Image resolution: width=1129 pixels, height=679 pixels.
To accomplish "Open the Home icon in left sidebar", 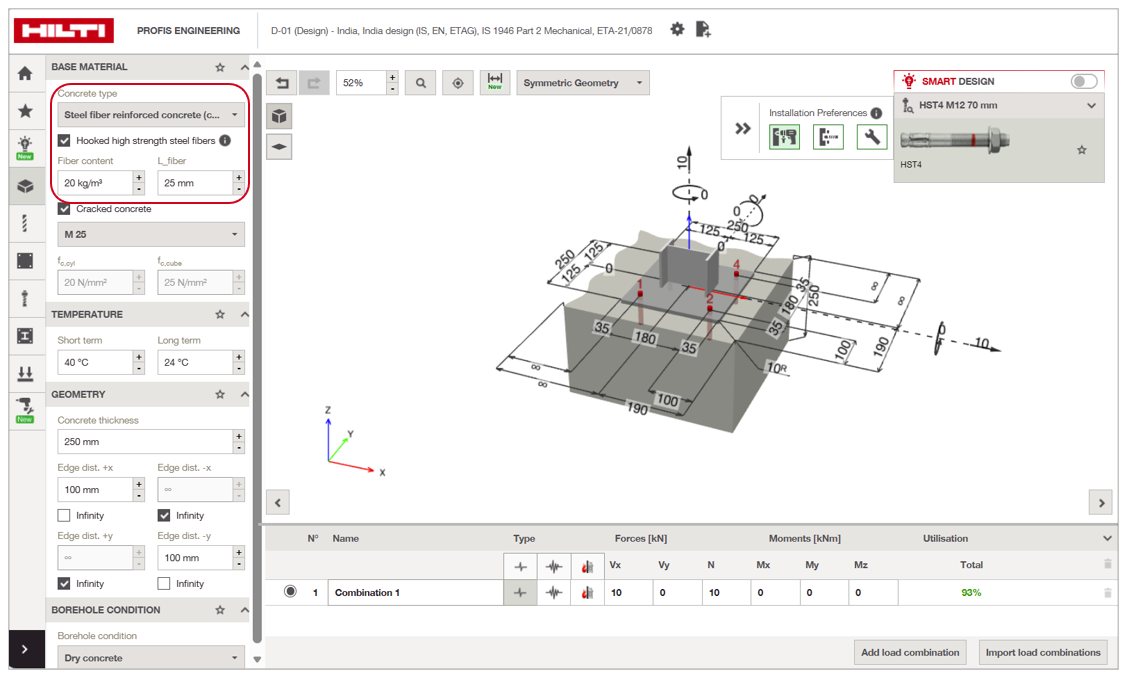I will (x=25, y=73).
